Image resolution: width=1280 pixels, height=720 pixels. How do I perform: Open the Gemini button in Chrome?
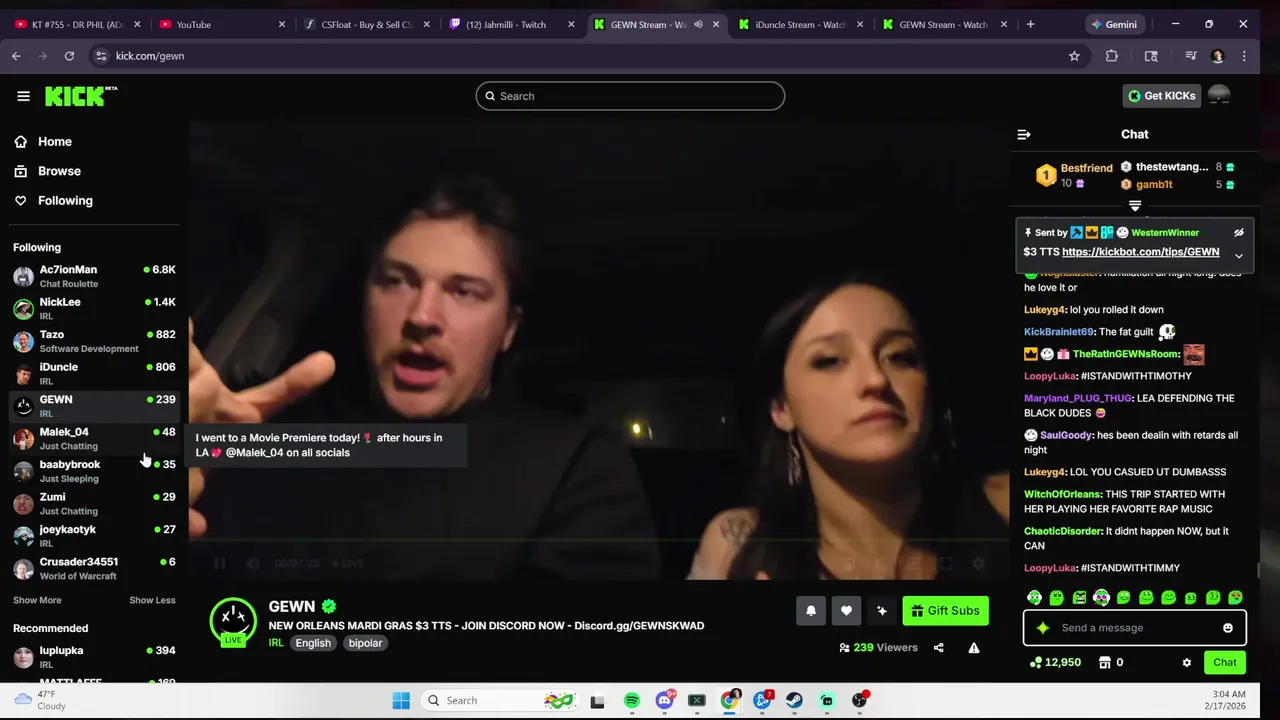pyautogui.click(x=1114, y=24)
